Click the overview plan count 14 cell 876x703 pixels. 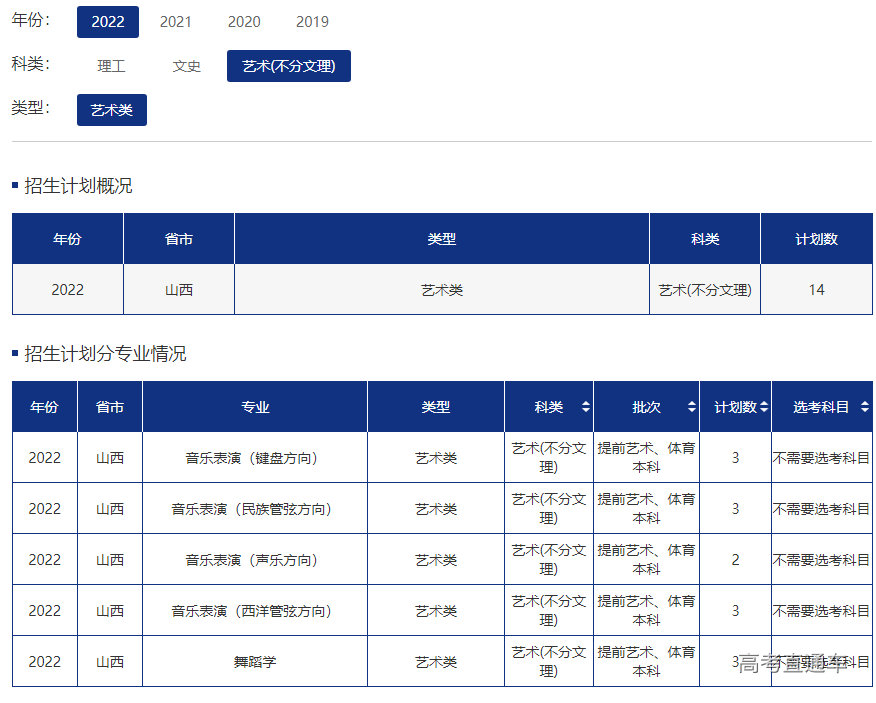click(816, 290)
